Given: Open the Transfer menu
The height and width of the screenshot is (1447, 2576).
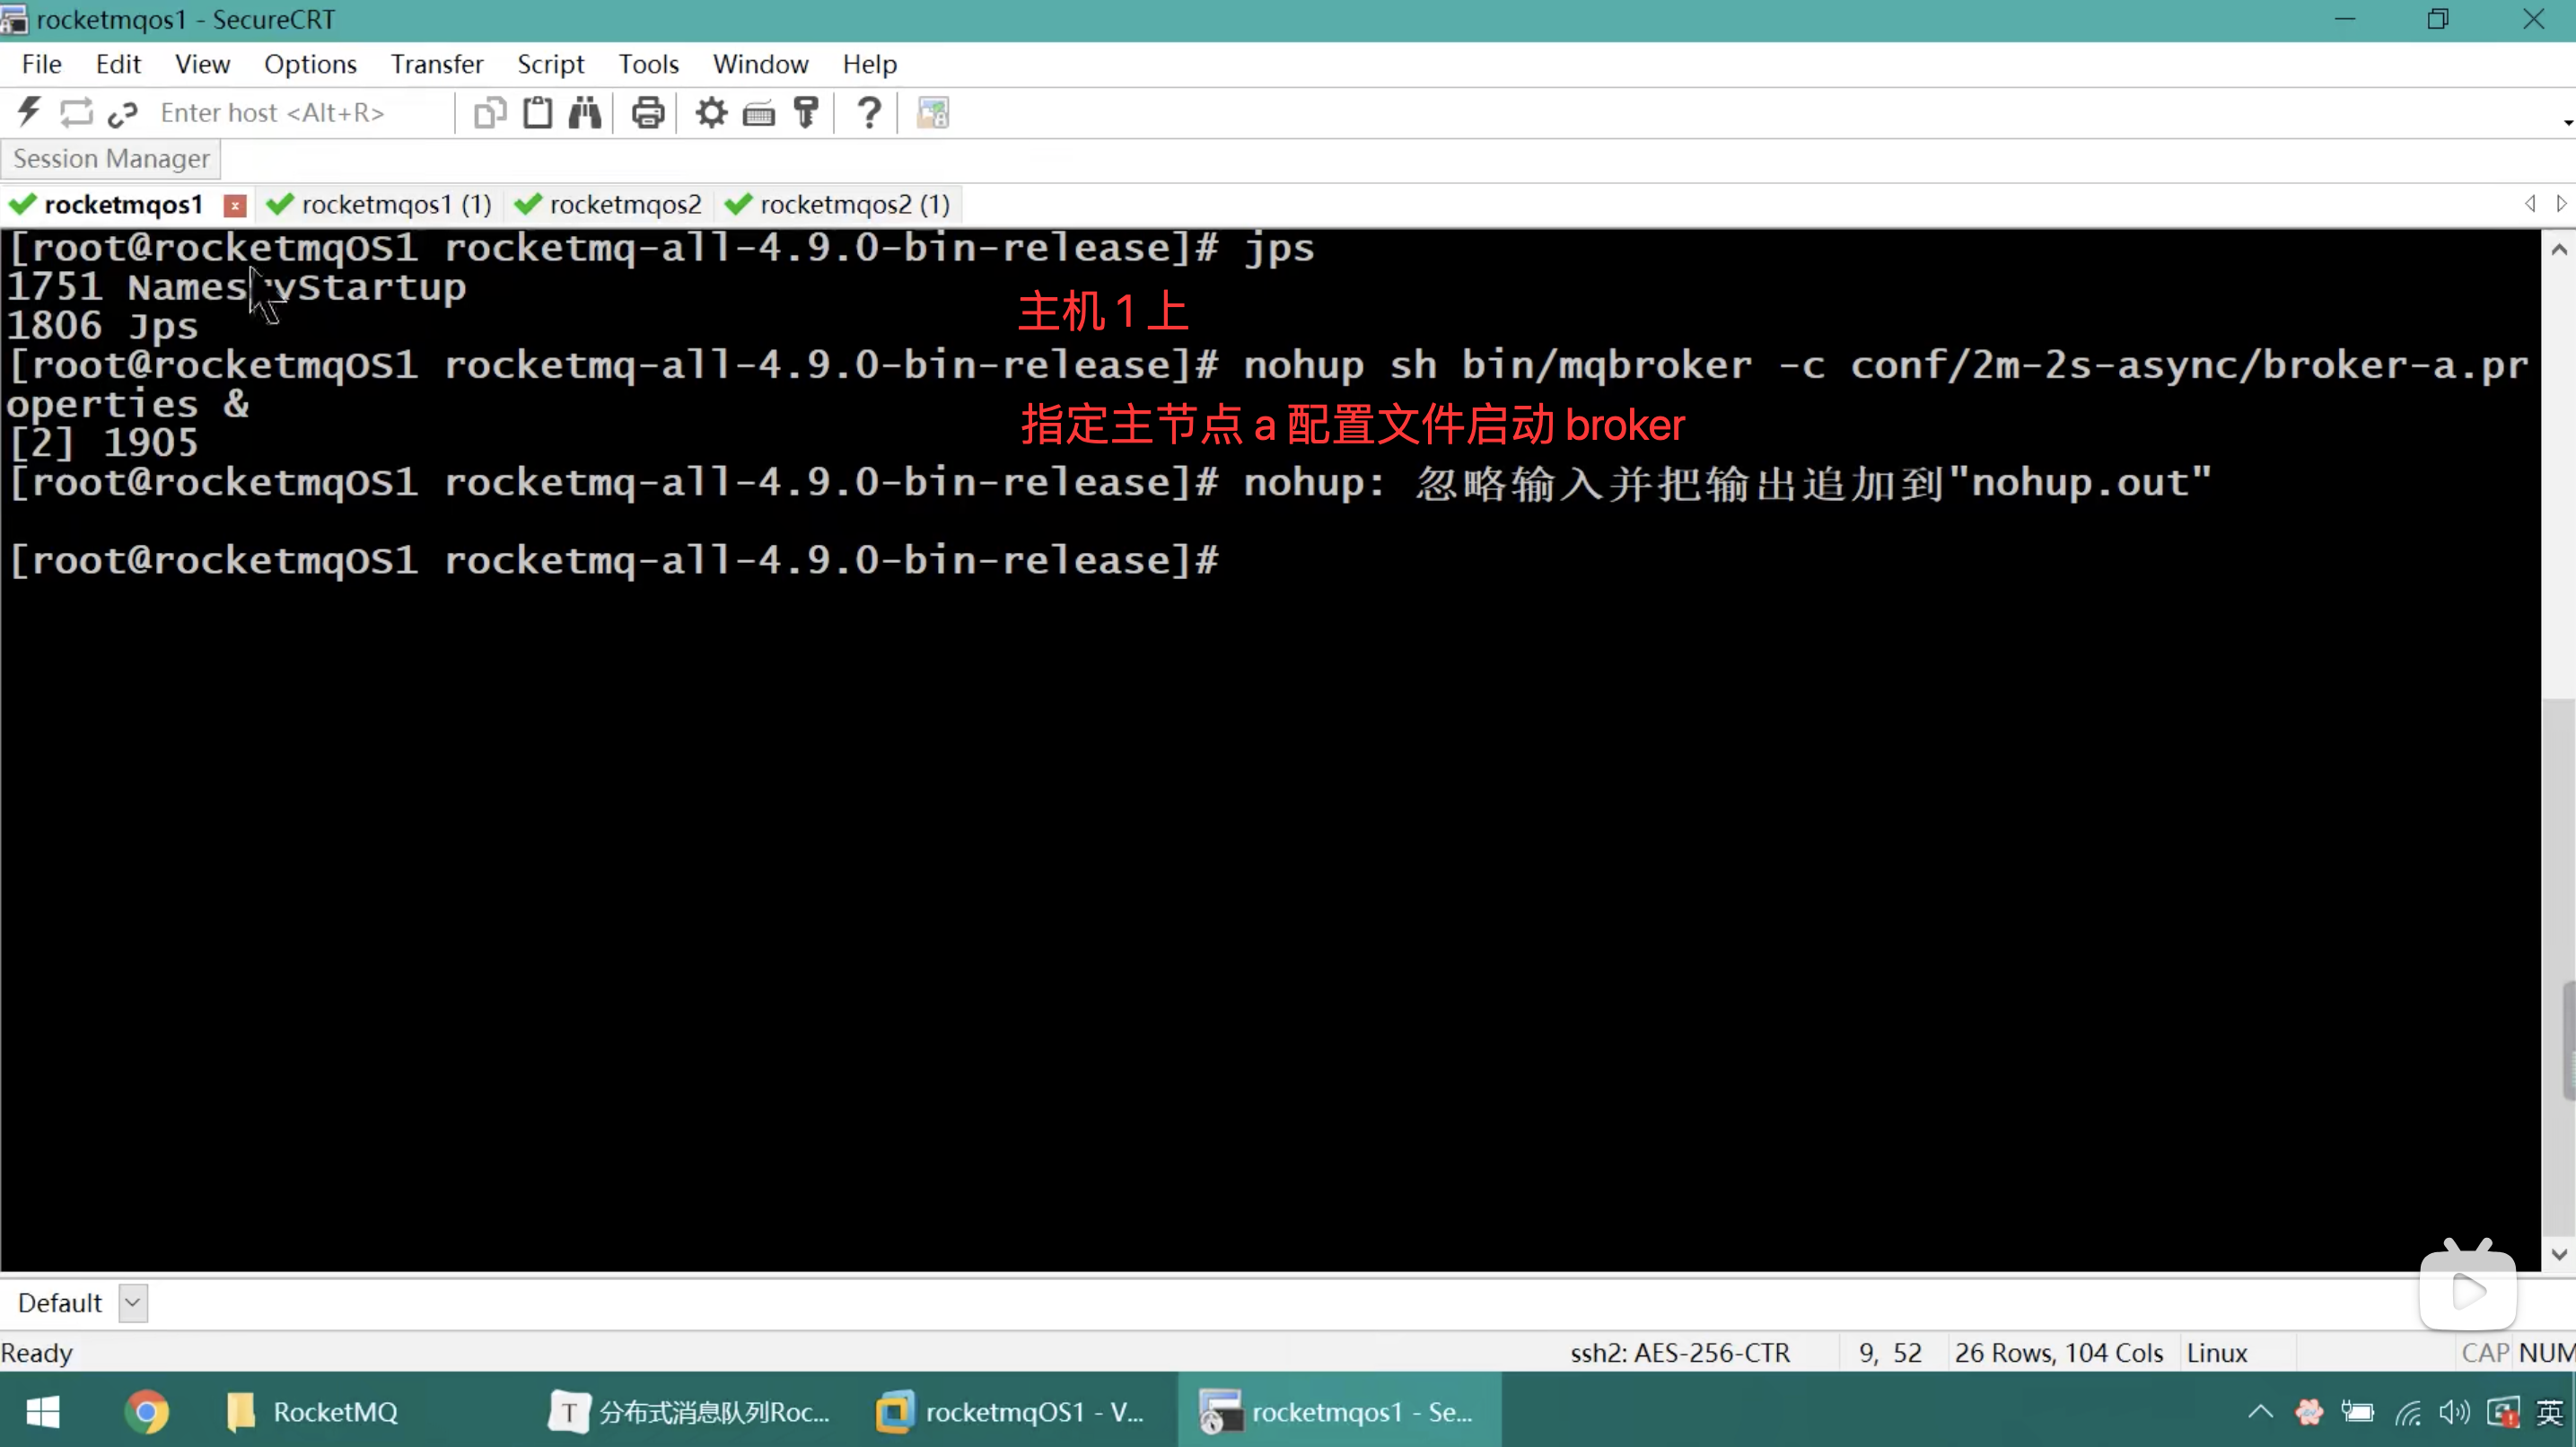Looking at the screenshot, I should 436,64.
